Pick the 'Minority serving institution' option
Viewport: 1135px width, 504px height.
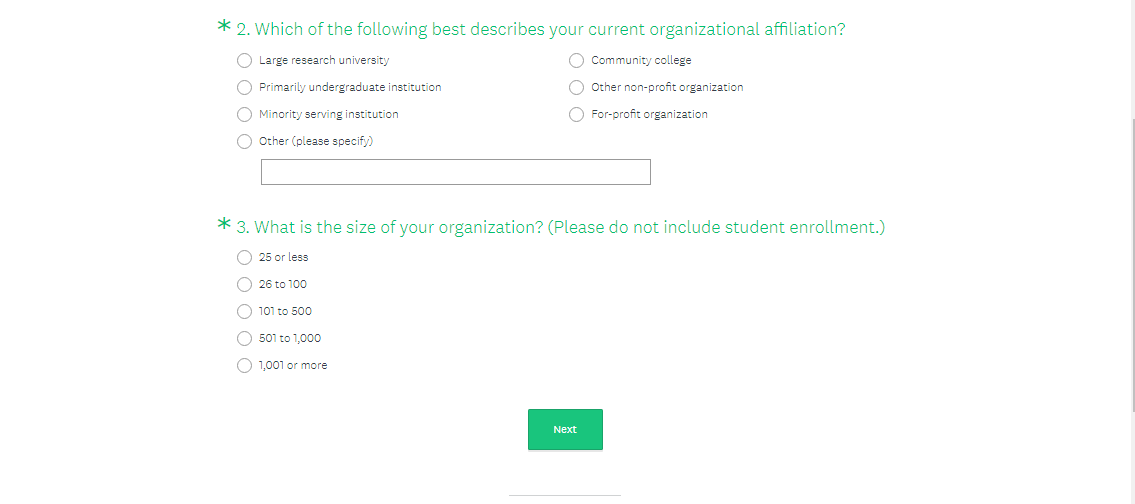point(245,115)
